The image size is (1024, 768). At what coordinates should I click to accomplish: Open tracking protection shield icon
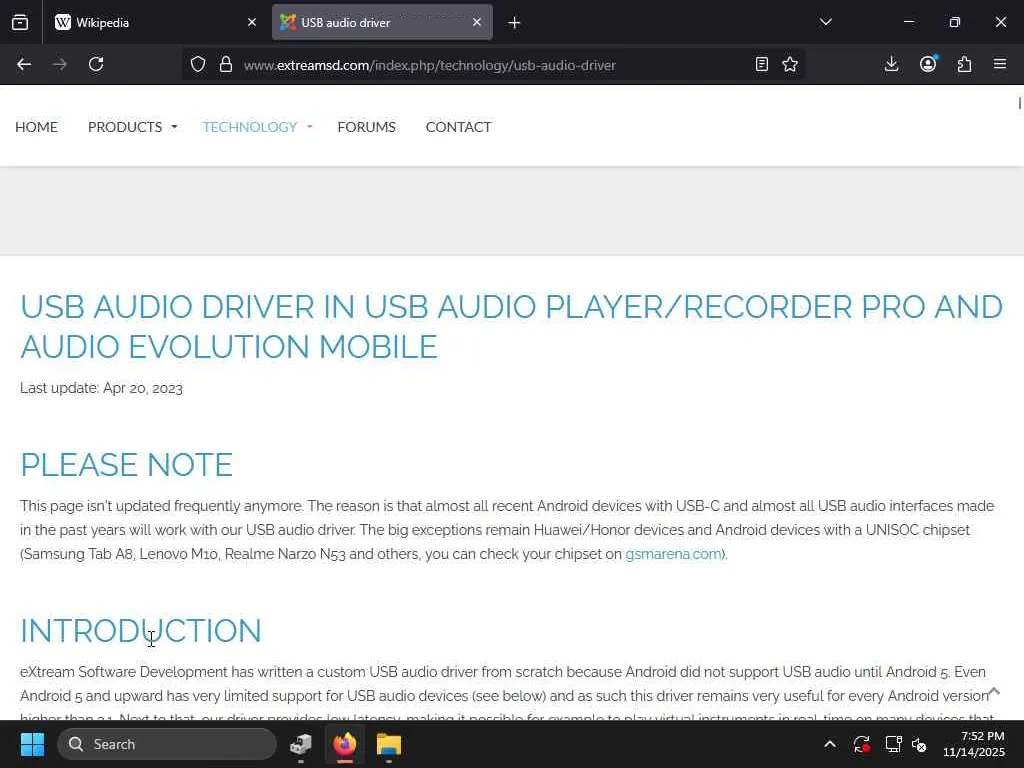[x=198, y=64]
